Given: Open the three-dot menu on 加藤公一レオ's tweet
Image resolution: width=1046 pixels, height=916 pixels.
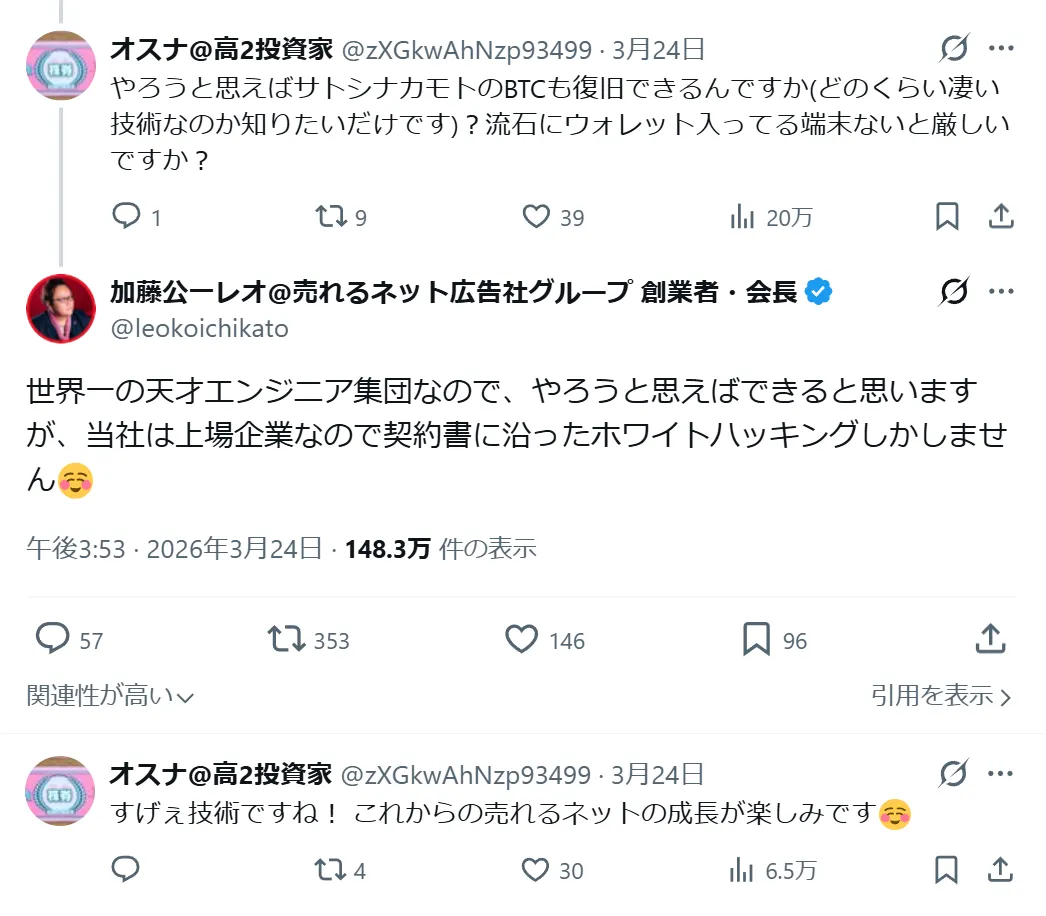Looking at the screenshot, I should 999,289.
